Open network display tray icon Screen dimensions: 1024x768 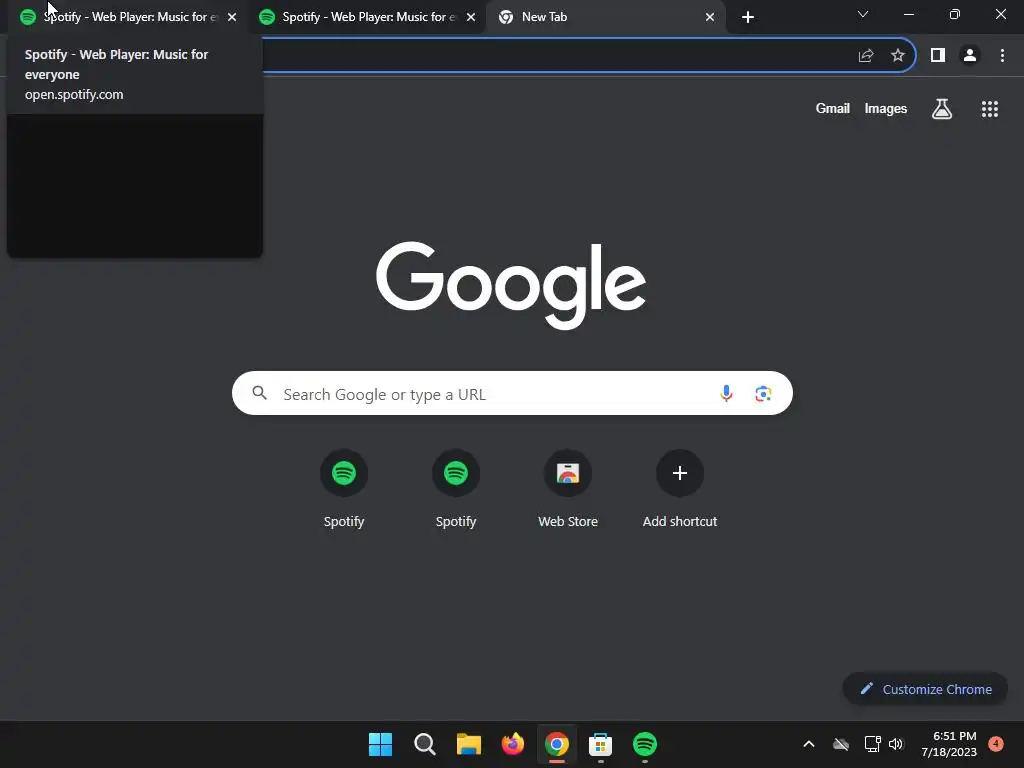pos(872,744)
